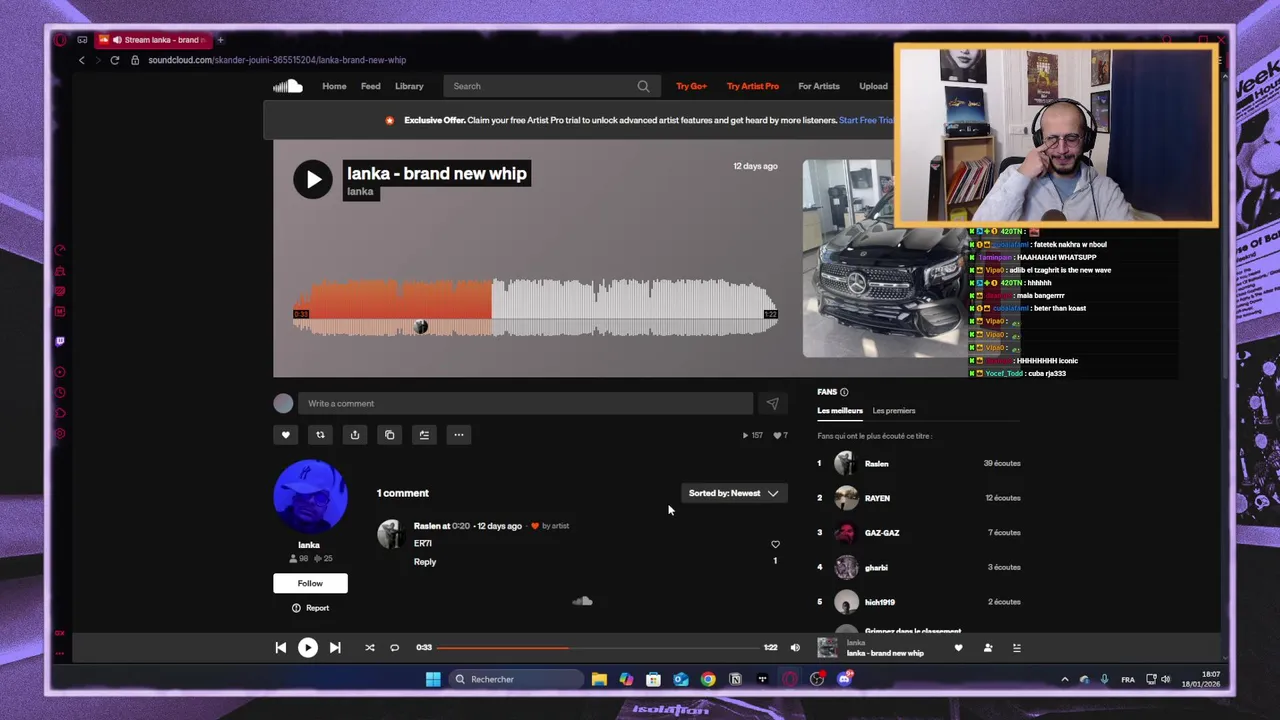Focus the Search input field

(540, 86)
